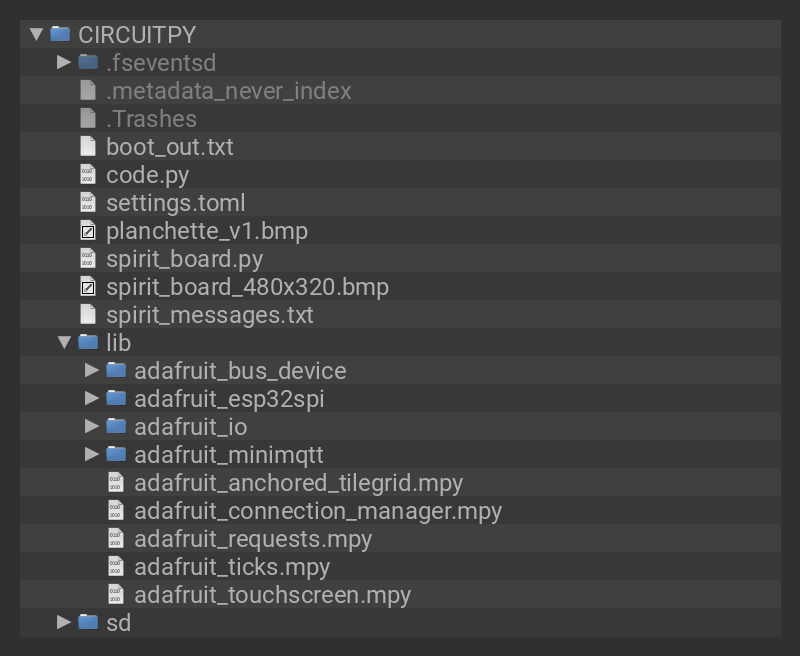Click the adafruit_minimqtt folder icon
This screenshot has width=800, height=656.
point(116,455)
